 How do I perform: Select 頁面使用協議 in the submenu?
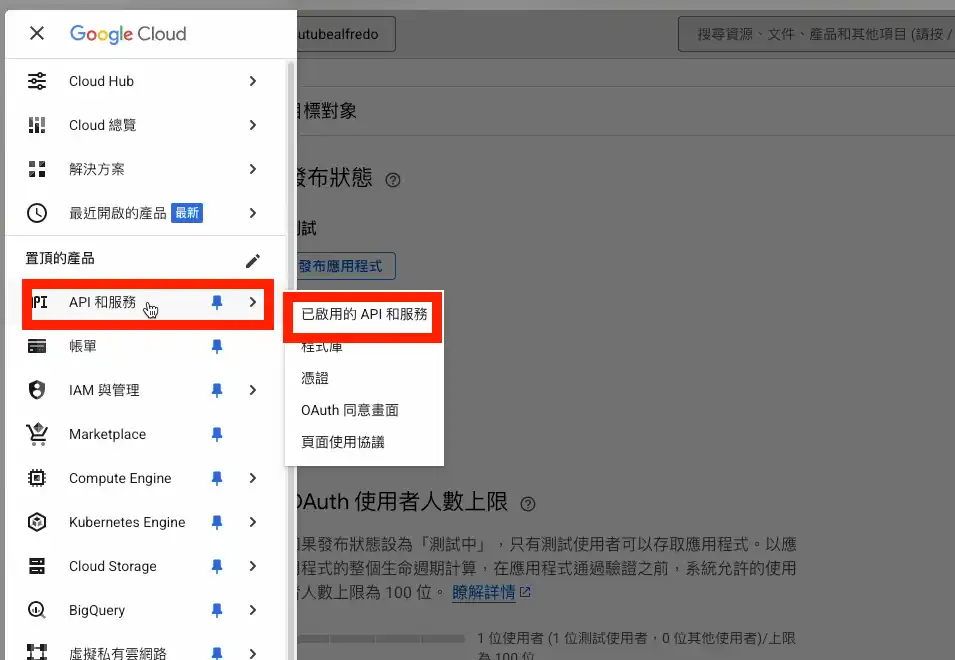[x=364, y=442]
